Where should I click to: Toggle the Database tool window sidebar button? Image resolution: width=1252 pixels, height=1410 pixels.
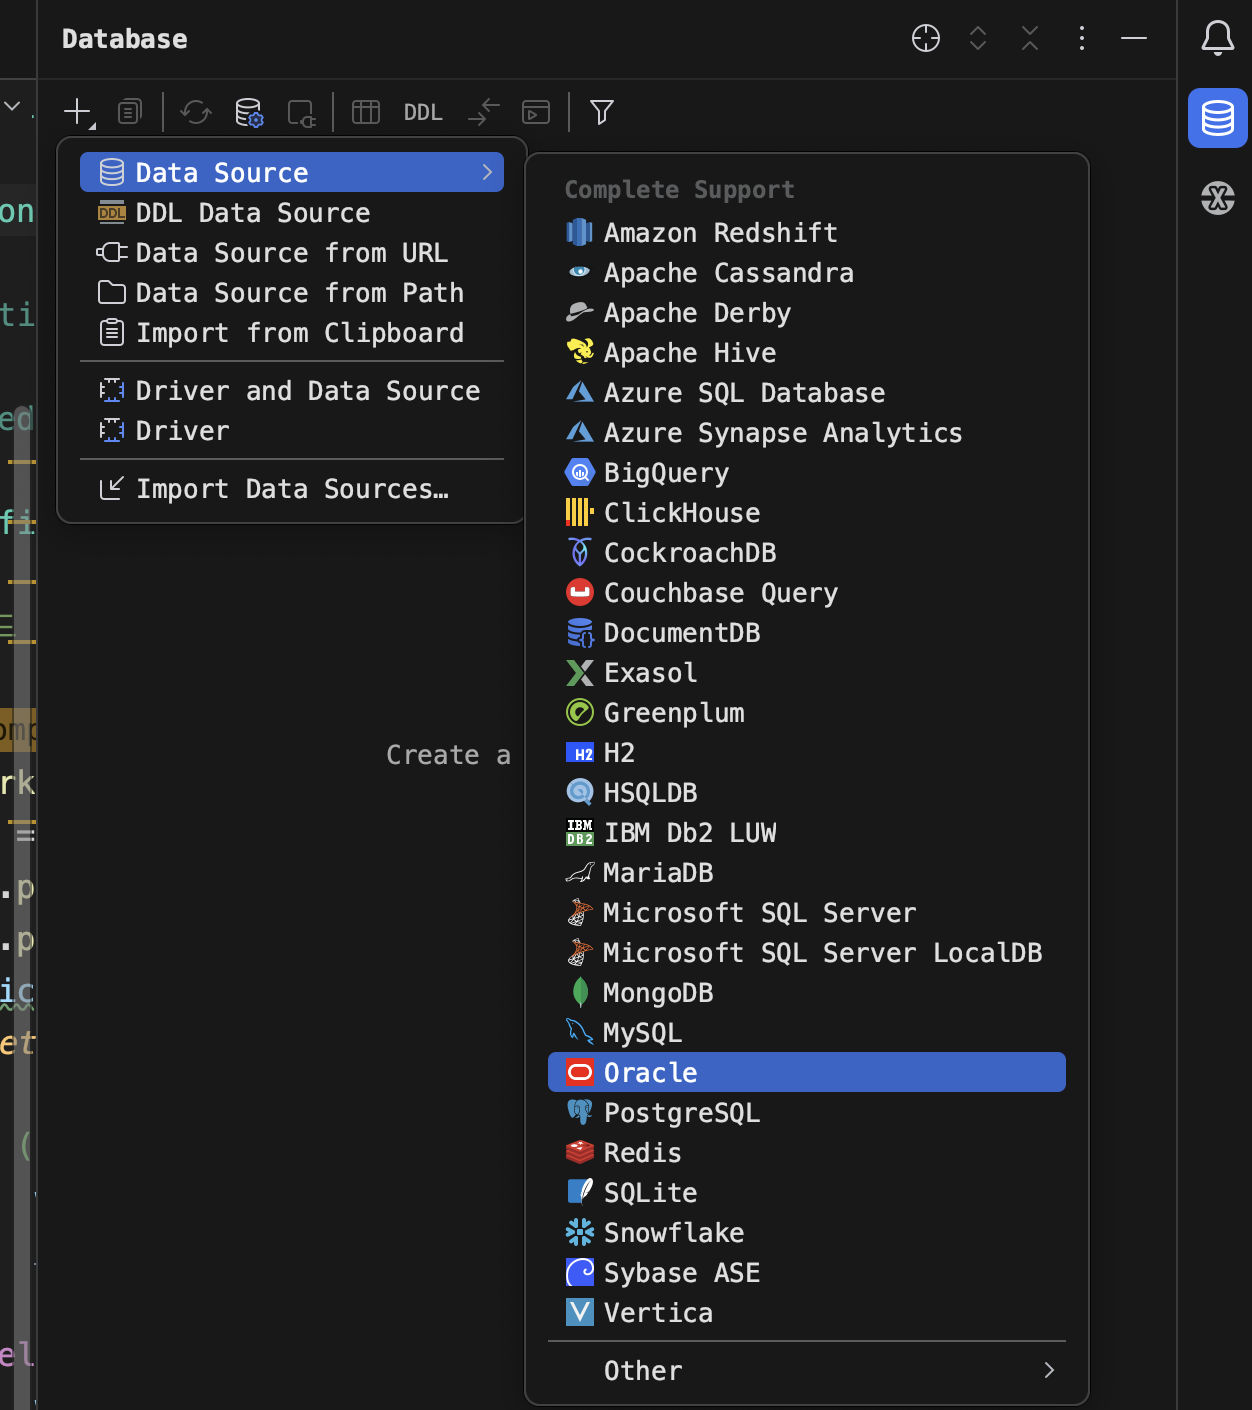click(1218, 118)
